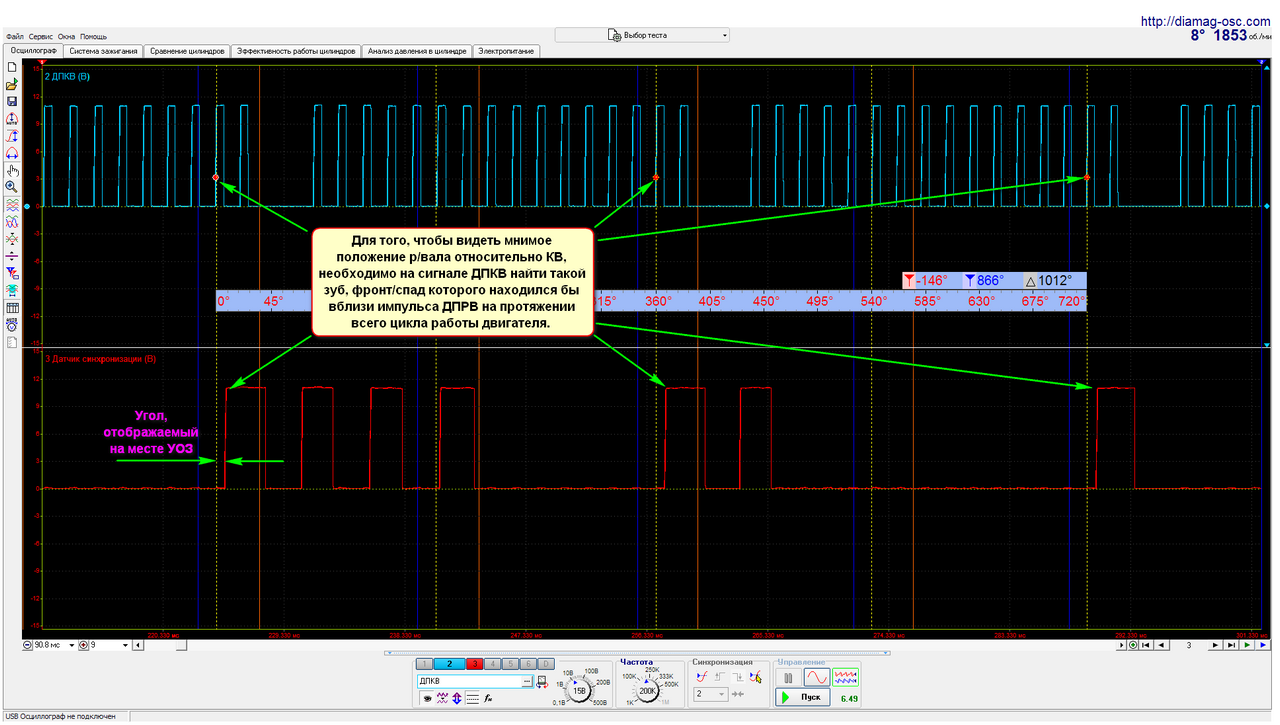Switch to Анализ давления в цилиндре tab

[416, 50]
